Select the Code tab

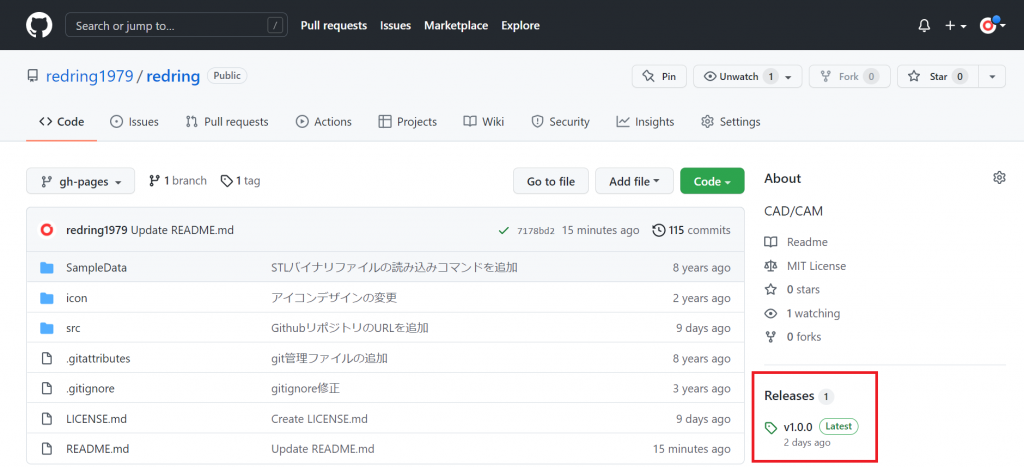click(x=61, y=121)
